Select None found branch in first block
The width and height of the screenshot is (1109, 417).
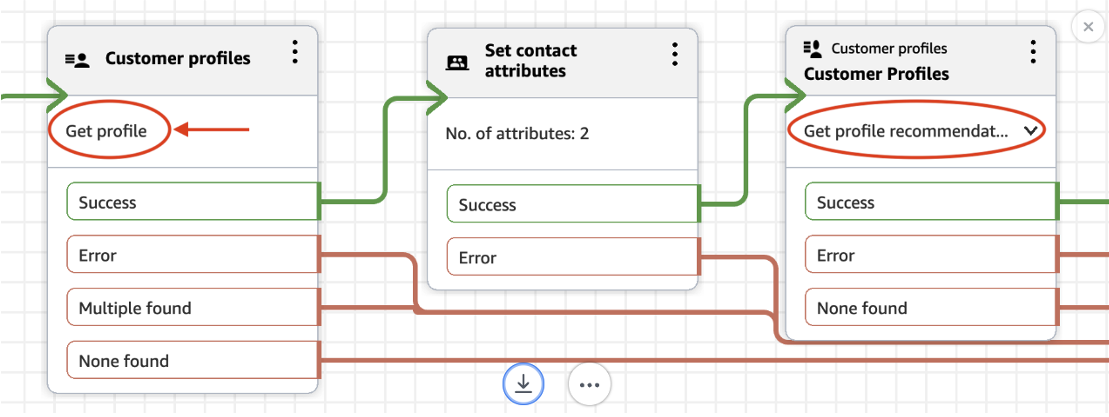tap(192, 361)
